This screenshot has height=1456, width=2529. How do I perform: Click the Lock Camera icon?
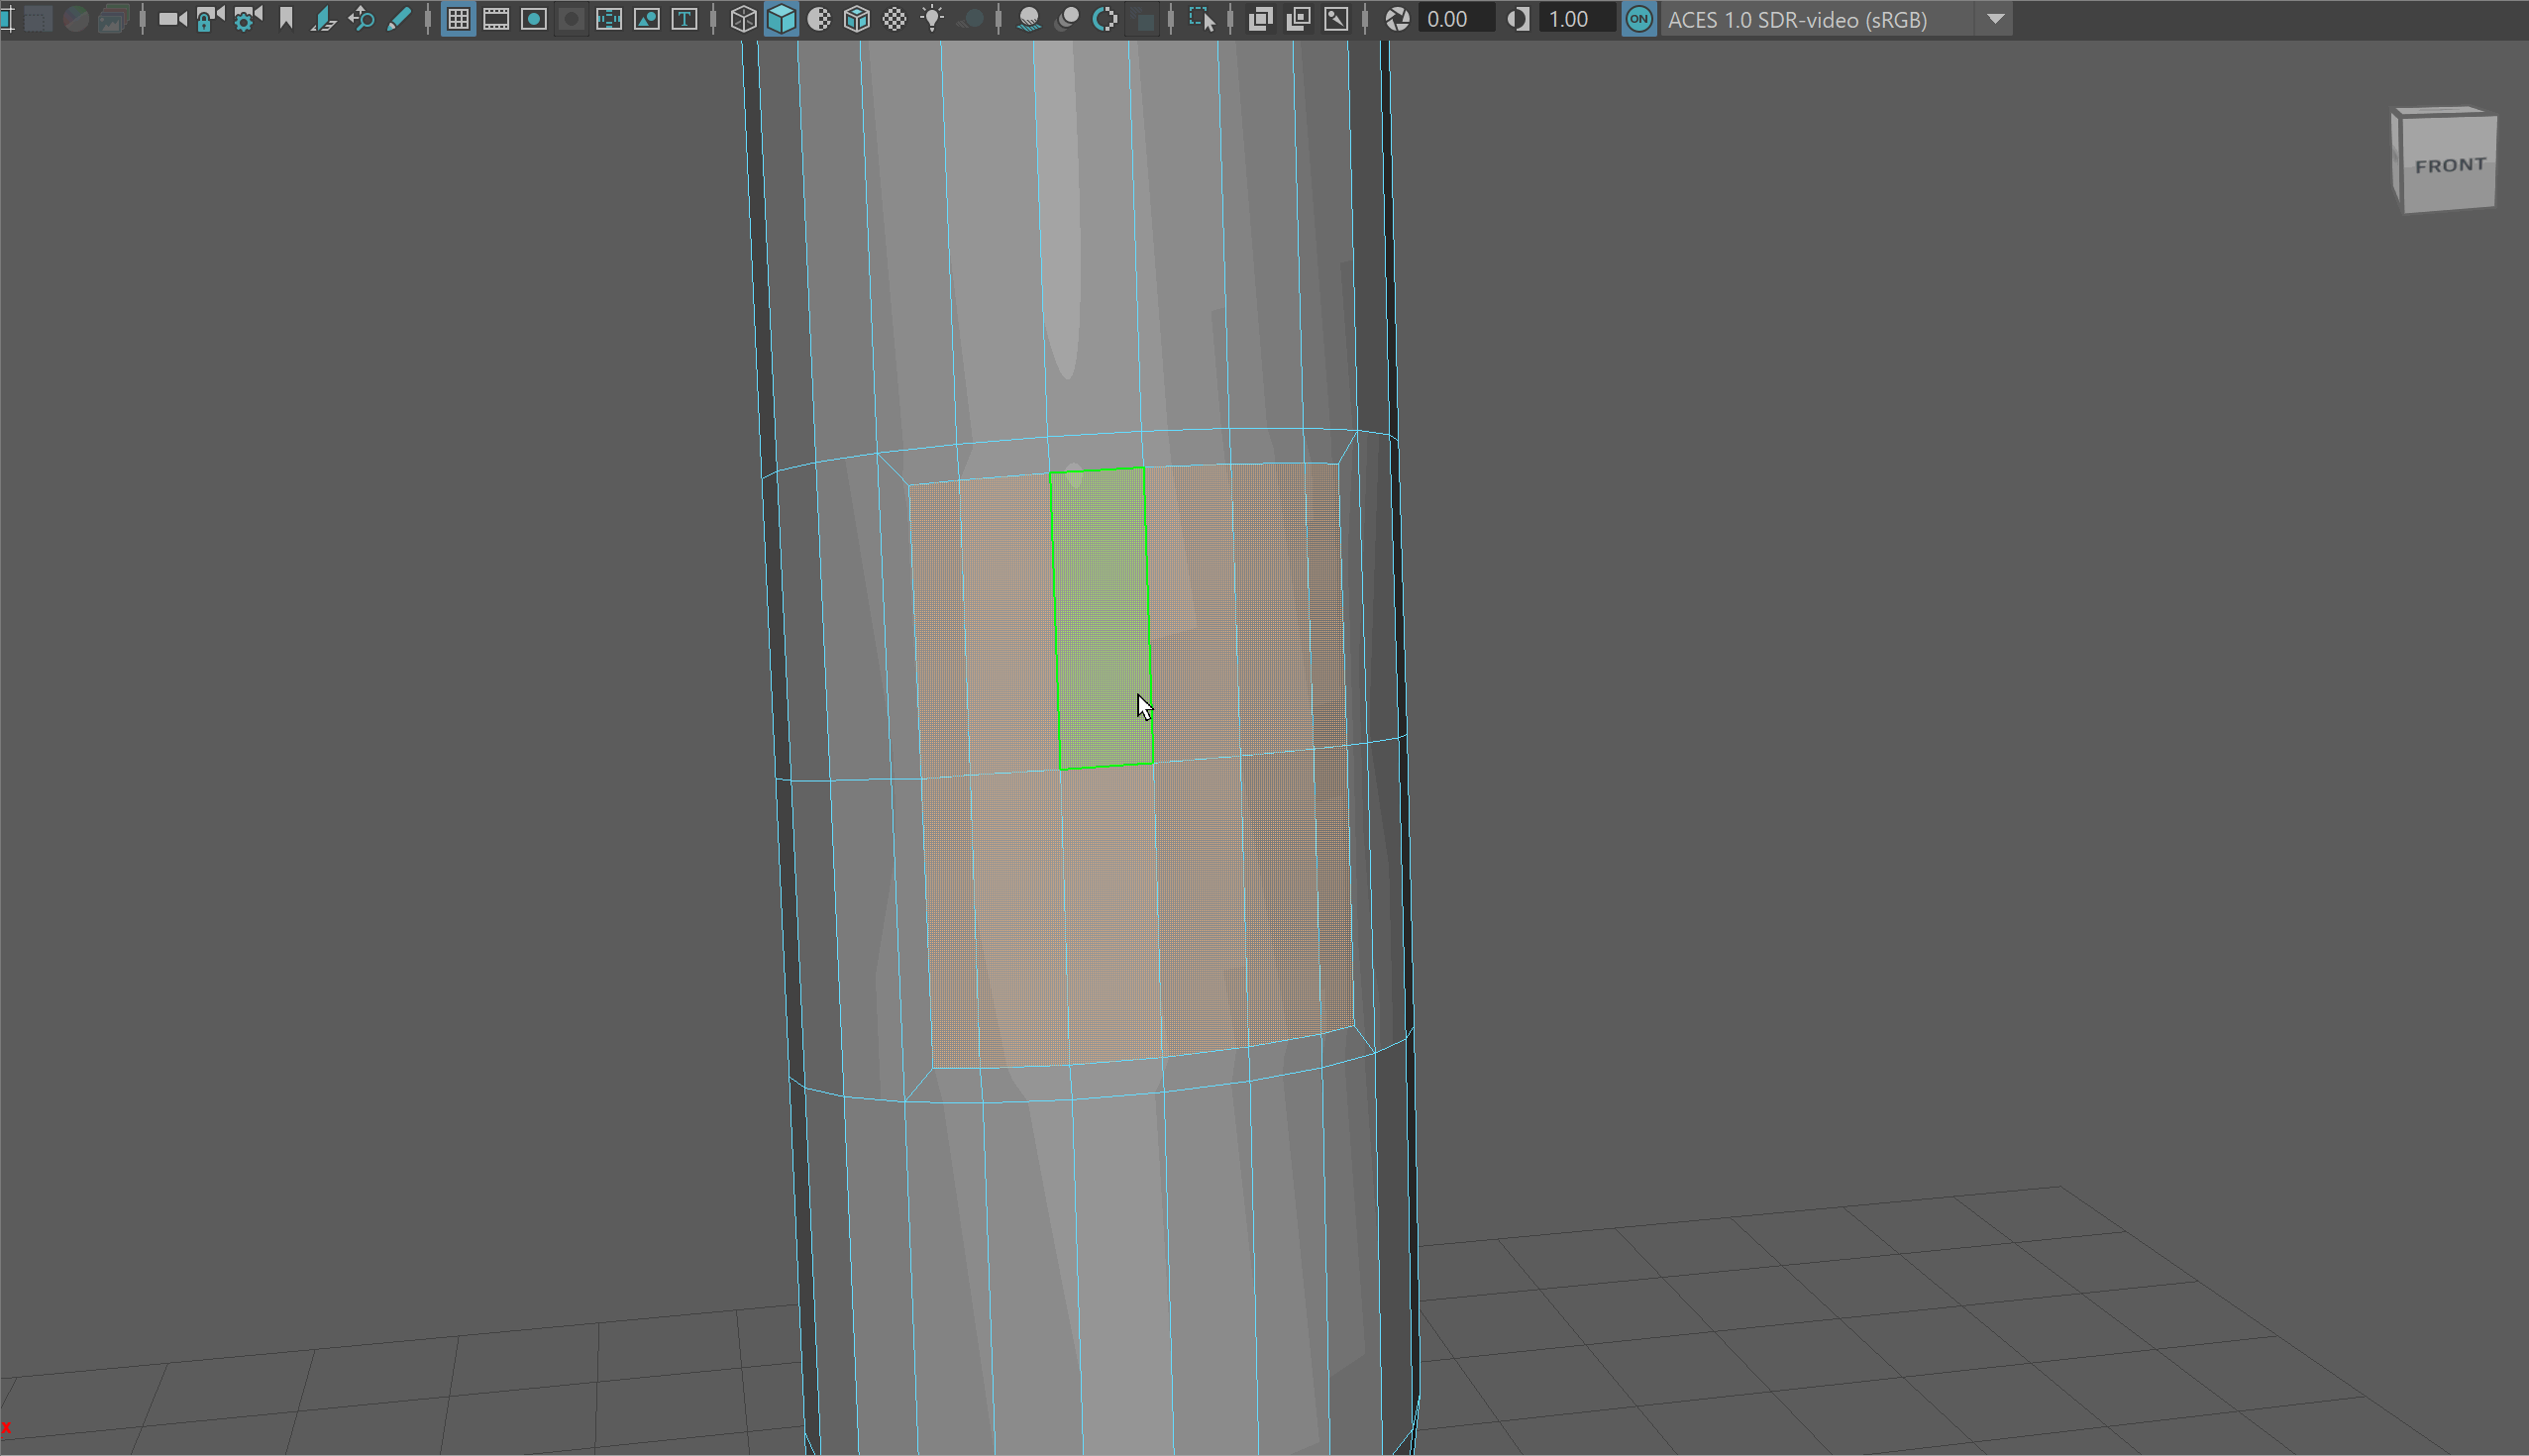tap(209, 19)
